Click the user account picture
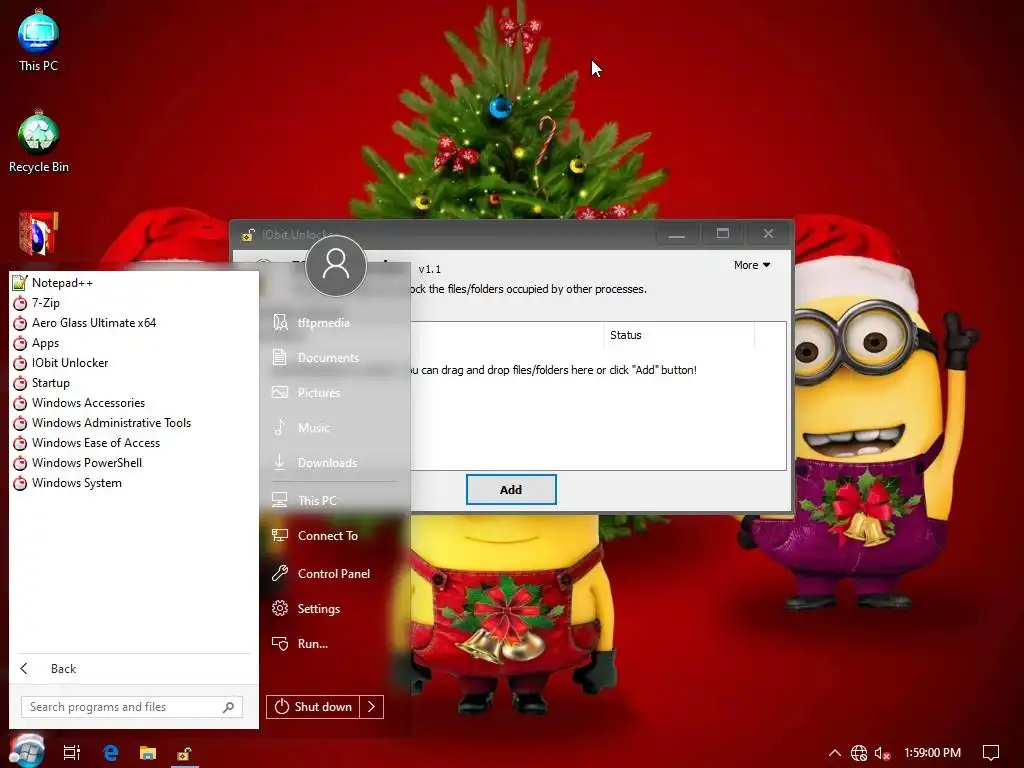1024x768 pixels. pyautogui.click(x=336, y=266)
